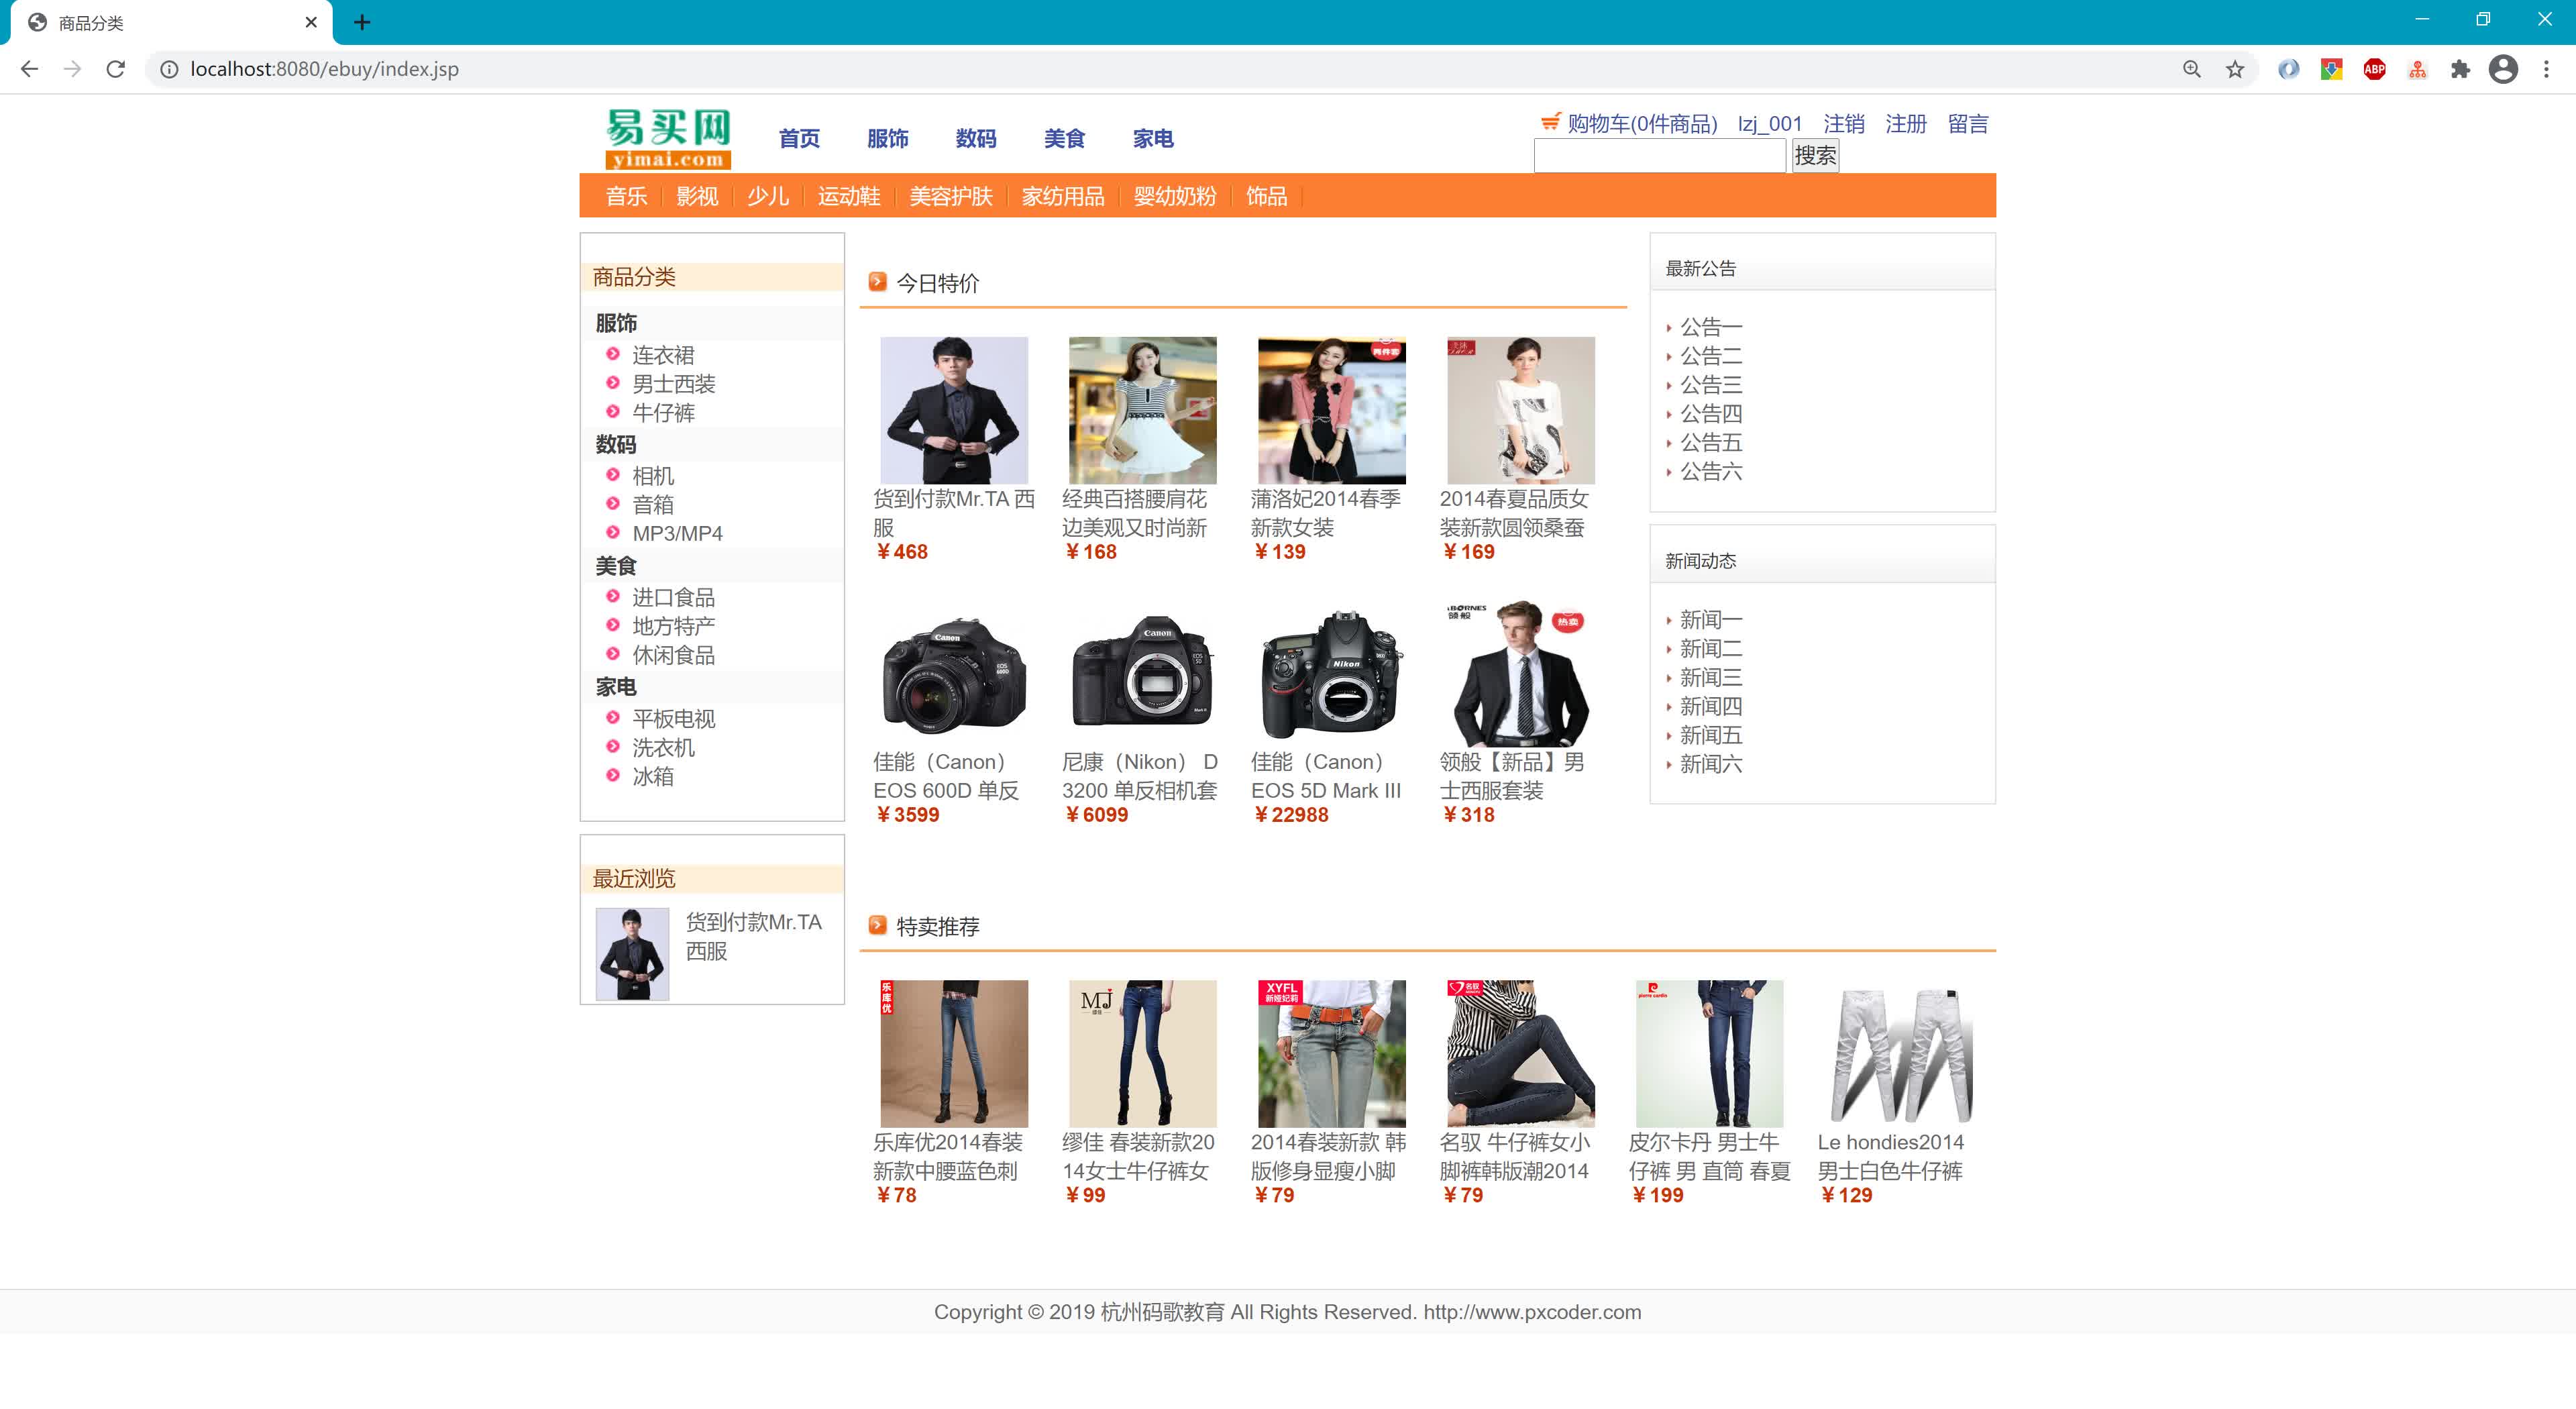Image resolution: width=2576 pixels, height=1409 pixels.
Task: Open the 服饰 nav menu
Action: 888,139
